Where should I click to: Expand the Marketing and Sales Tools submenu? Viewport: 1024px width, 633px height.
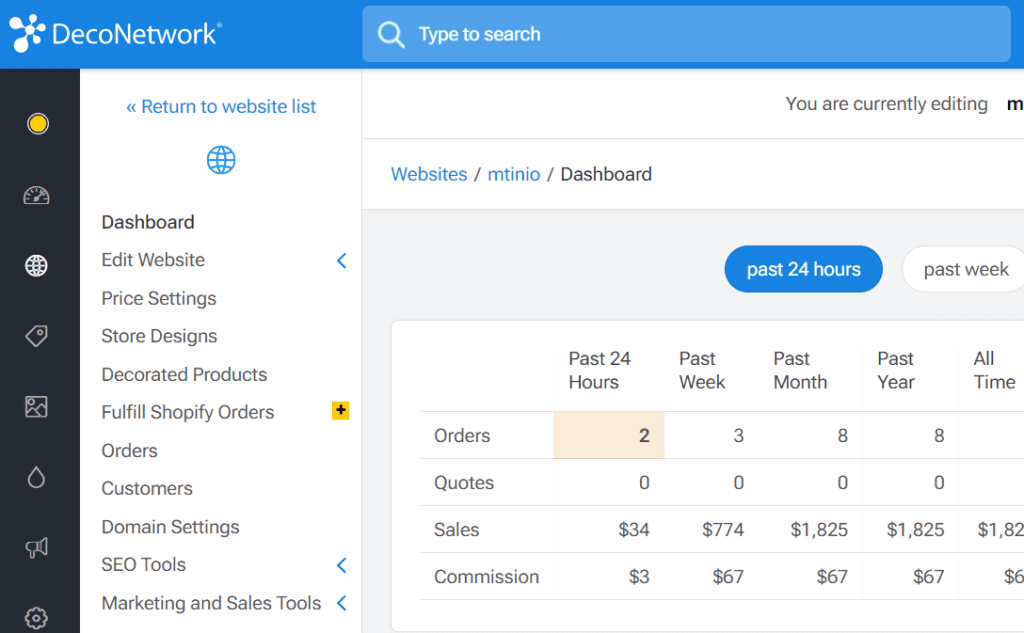click(341, 603)
